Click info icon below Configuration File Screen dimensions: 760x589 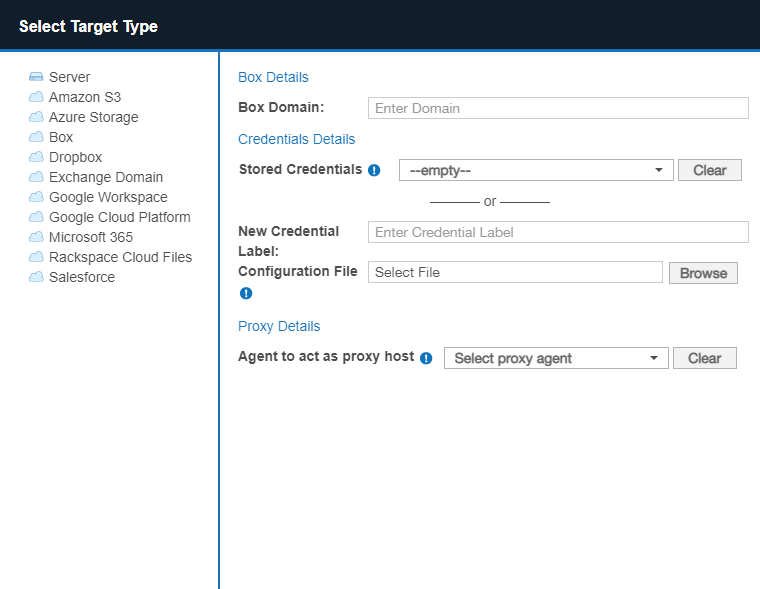[x=246, y=293]
